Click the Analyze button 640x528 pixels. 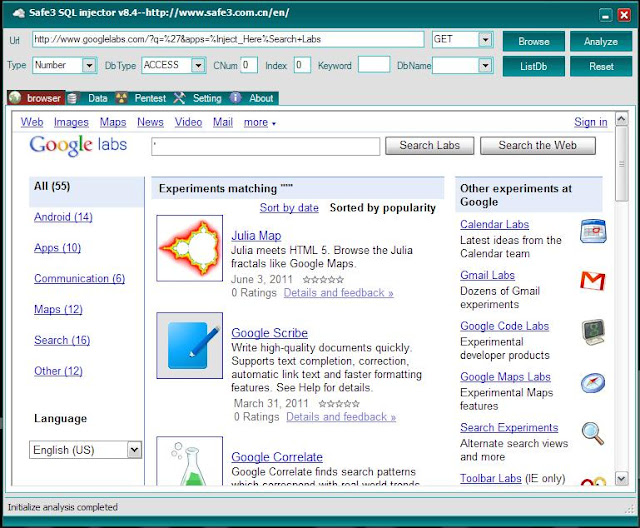pyautogui.click(x=601, y=41)
